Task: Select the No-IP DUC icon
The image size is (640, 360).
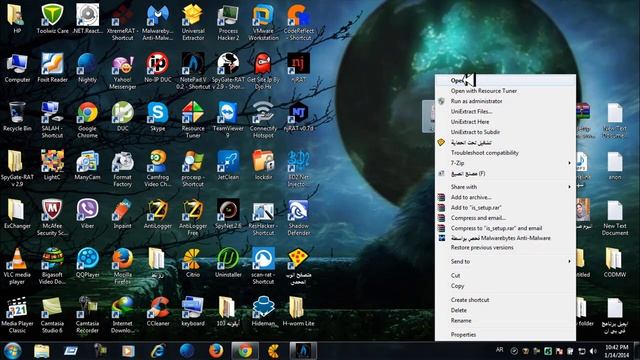Action: [x=158, y=68]
